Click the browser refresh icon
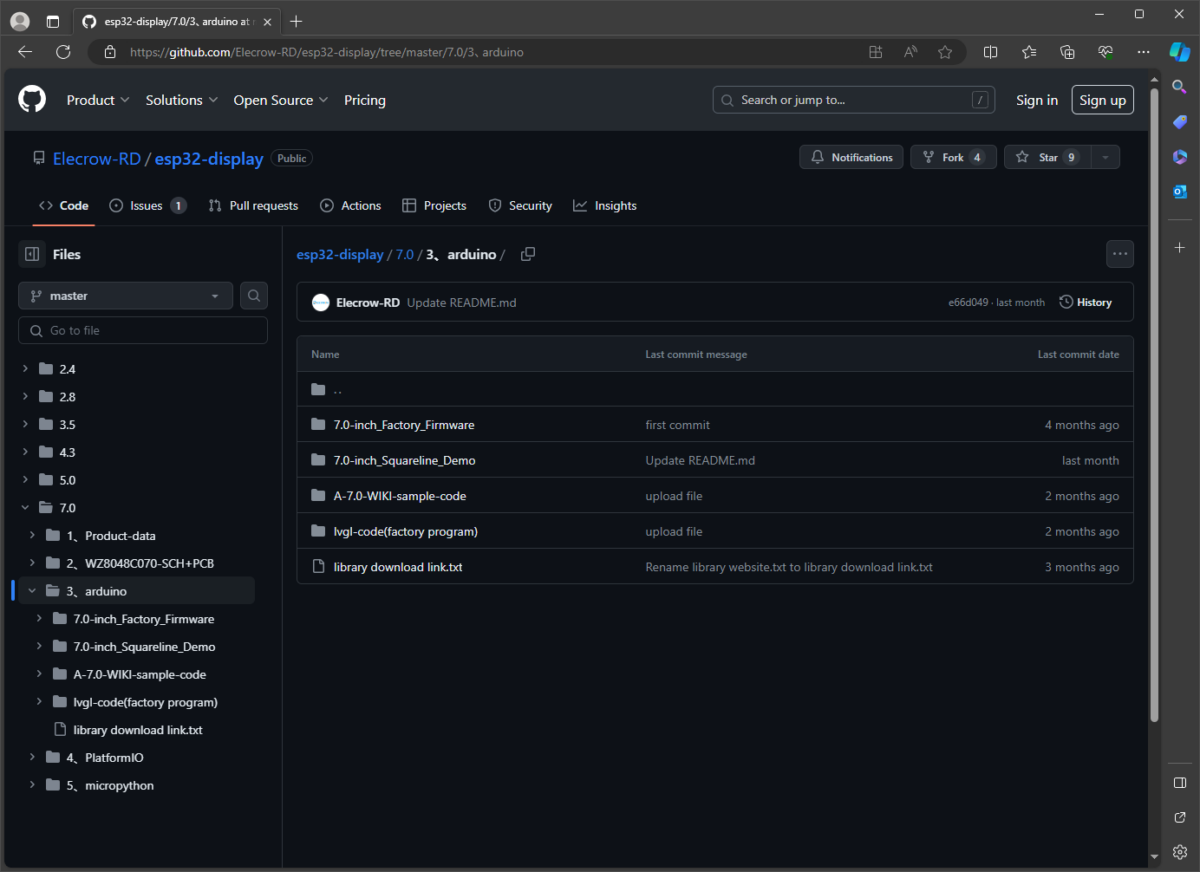Viewport: 1200px width, 872px height. point(63,52)
